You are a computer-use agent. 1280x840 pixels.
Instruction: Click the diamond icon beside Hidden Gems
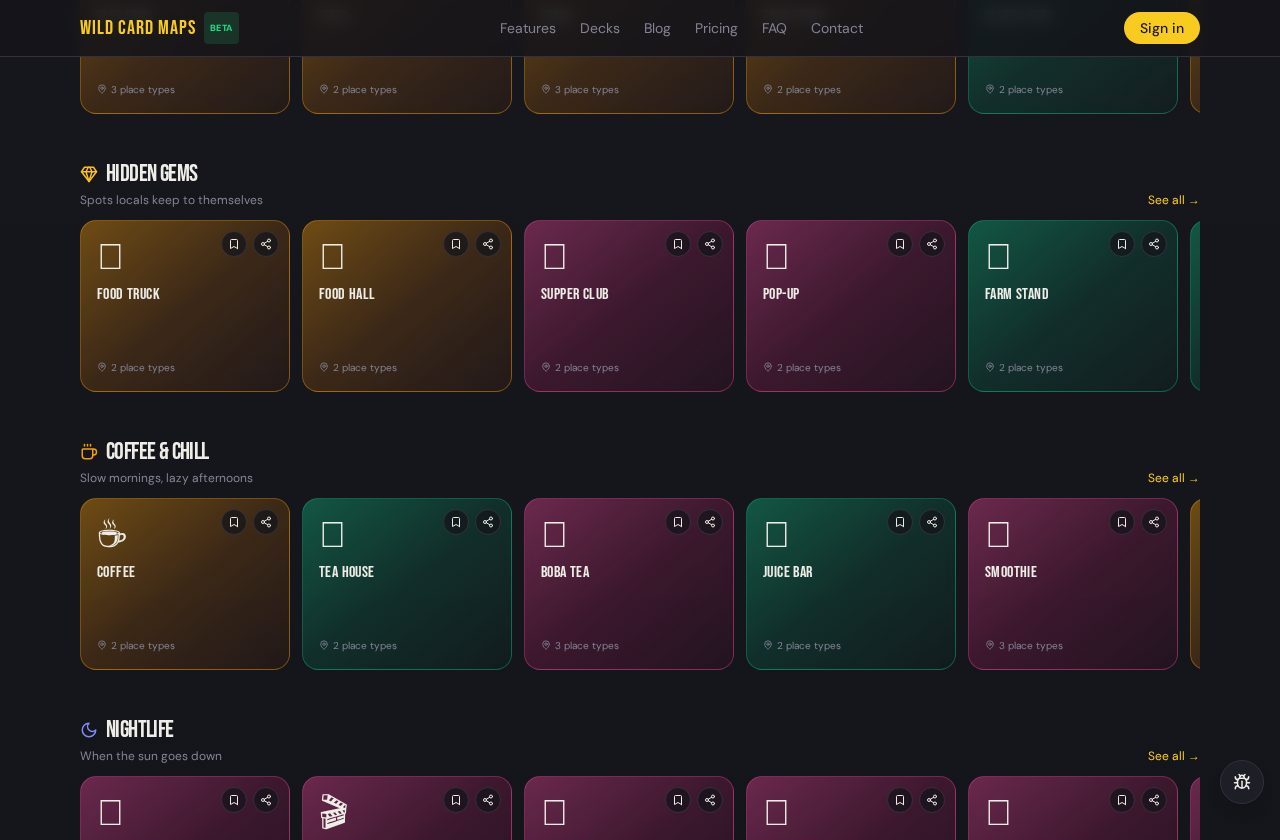point(89,174)
